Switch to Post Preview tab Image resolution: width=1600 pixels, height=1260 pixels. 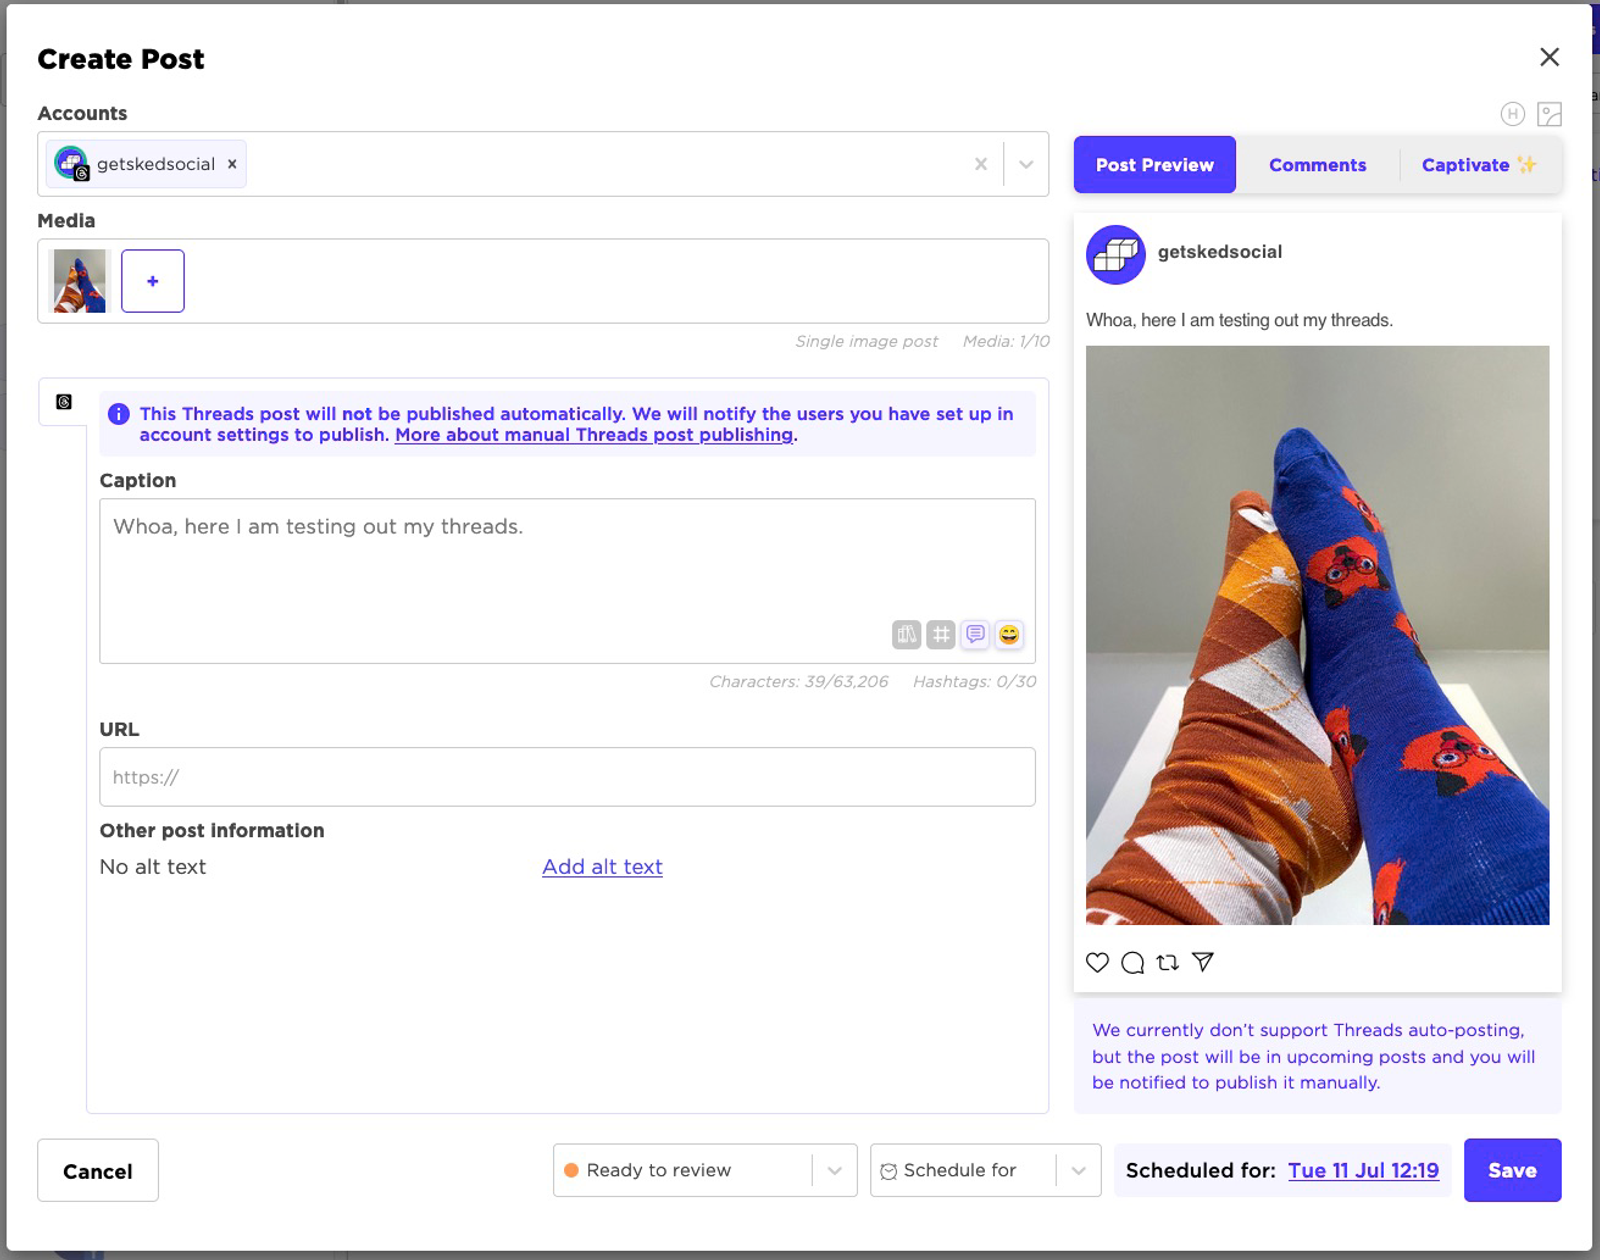(1155, 165)
